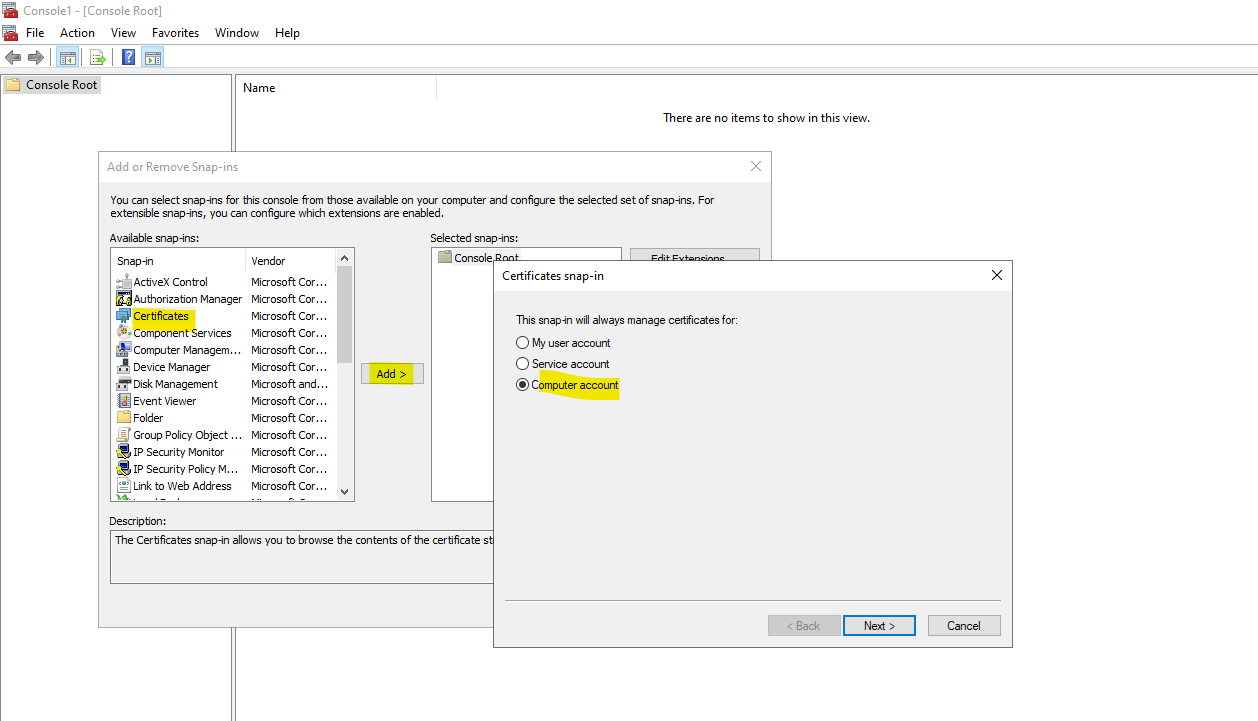Click the Description box text

304,540
